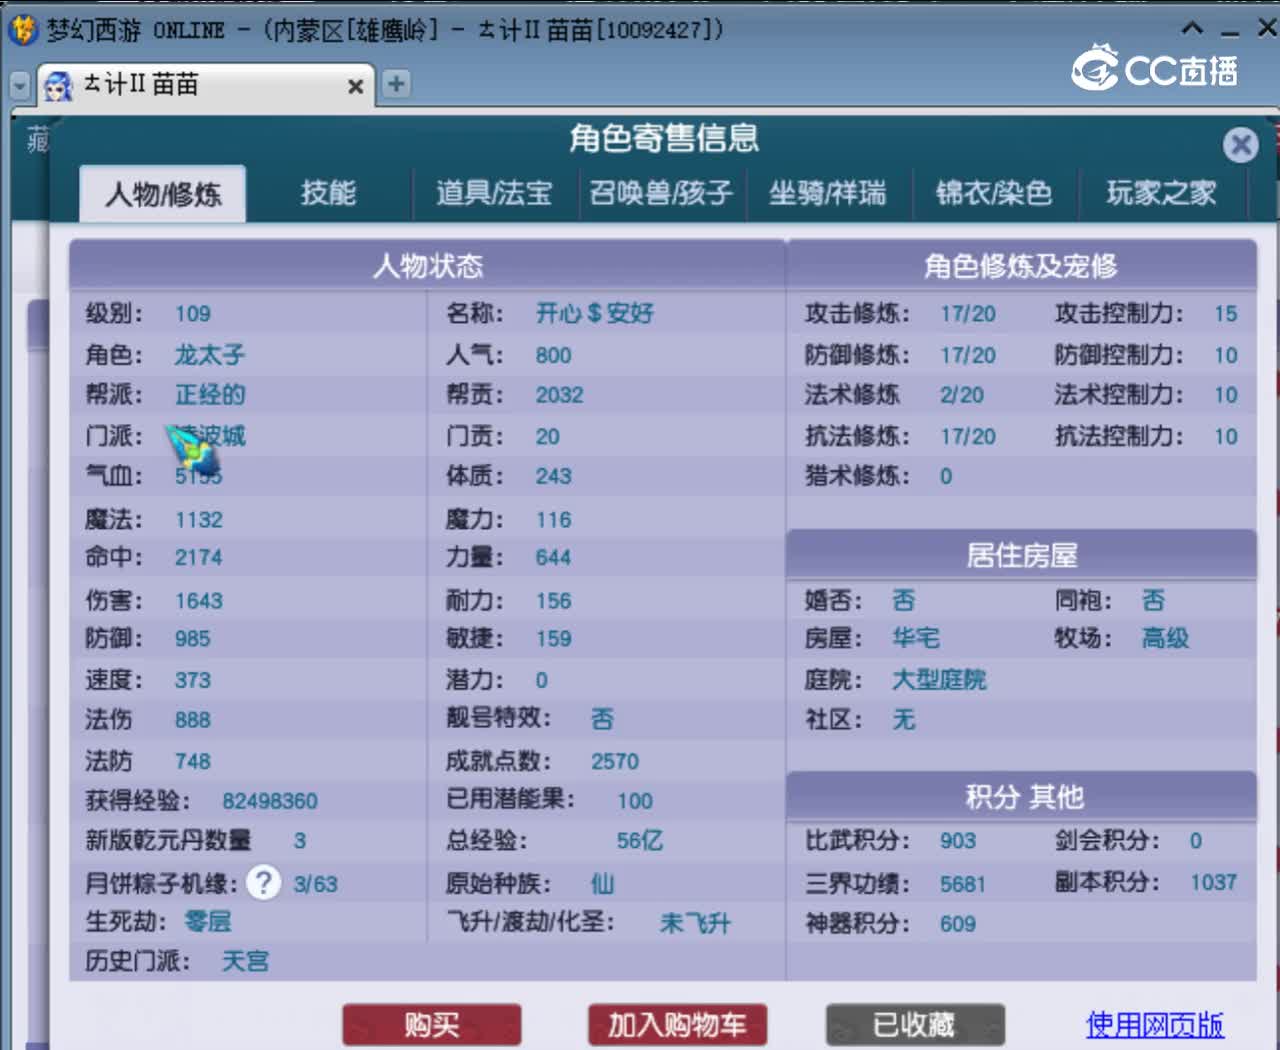Screen dimensions: 1280x1050
Task: Click the 生死劫 value 零层
Action: (x=208, y=921)
